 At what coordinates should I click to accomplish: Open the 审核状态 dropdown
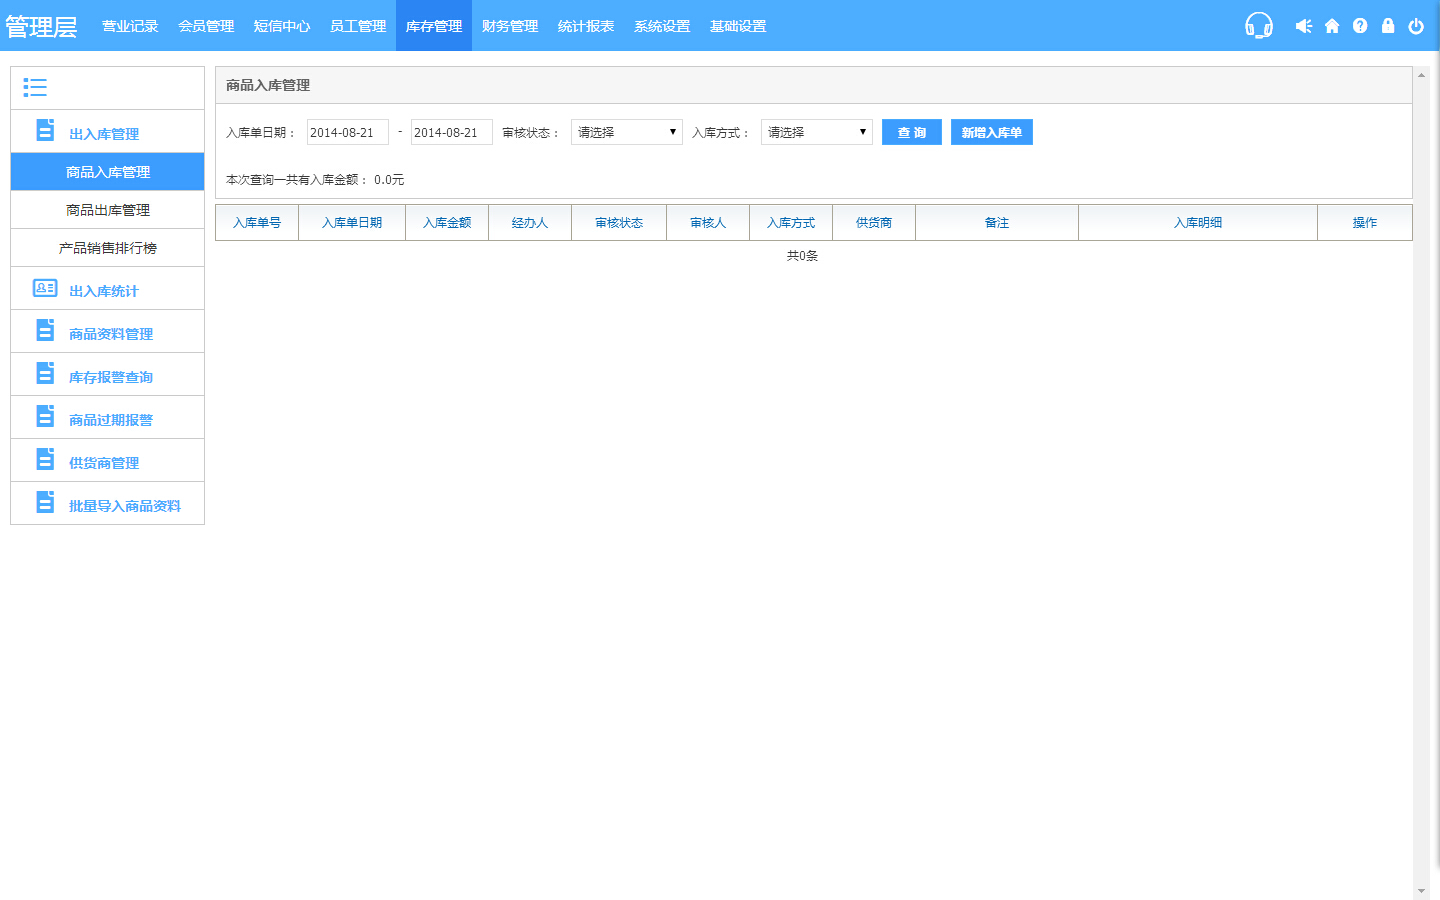[x=626, y=132]
